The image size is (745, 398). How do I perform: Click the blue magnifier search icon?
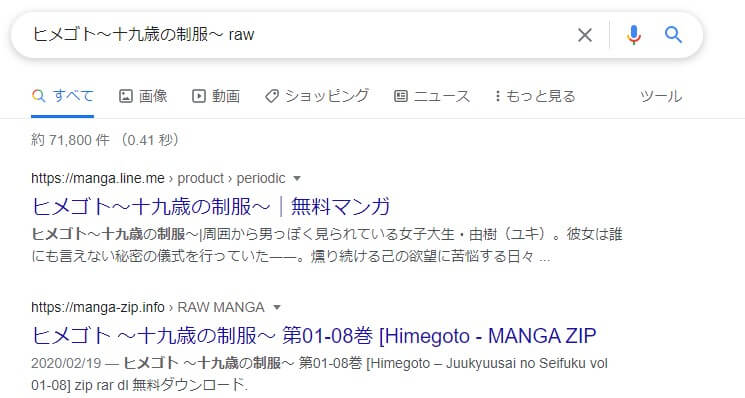(673, 35)
